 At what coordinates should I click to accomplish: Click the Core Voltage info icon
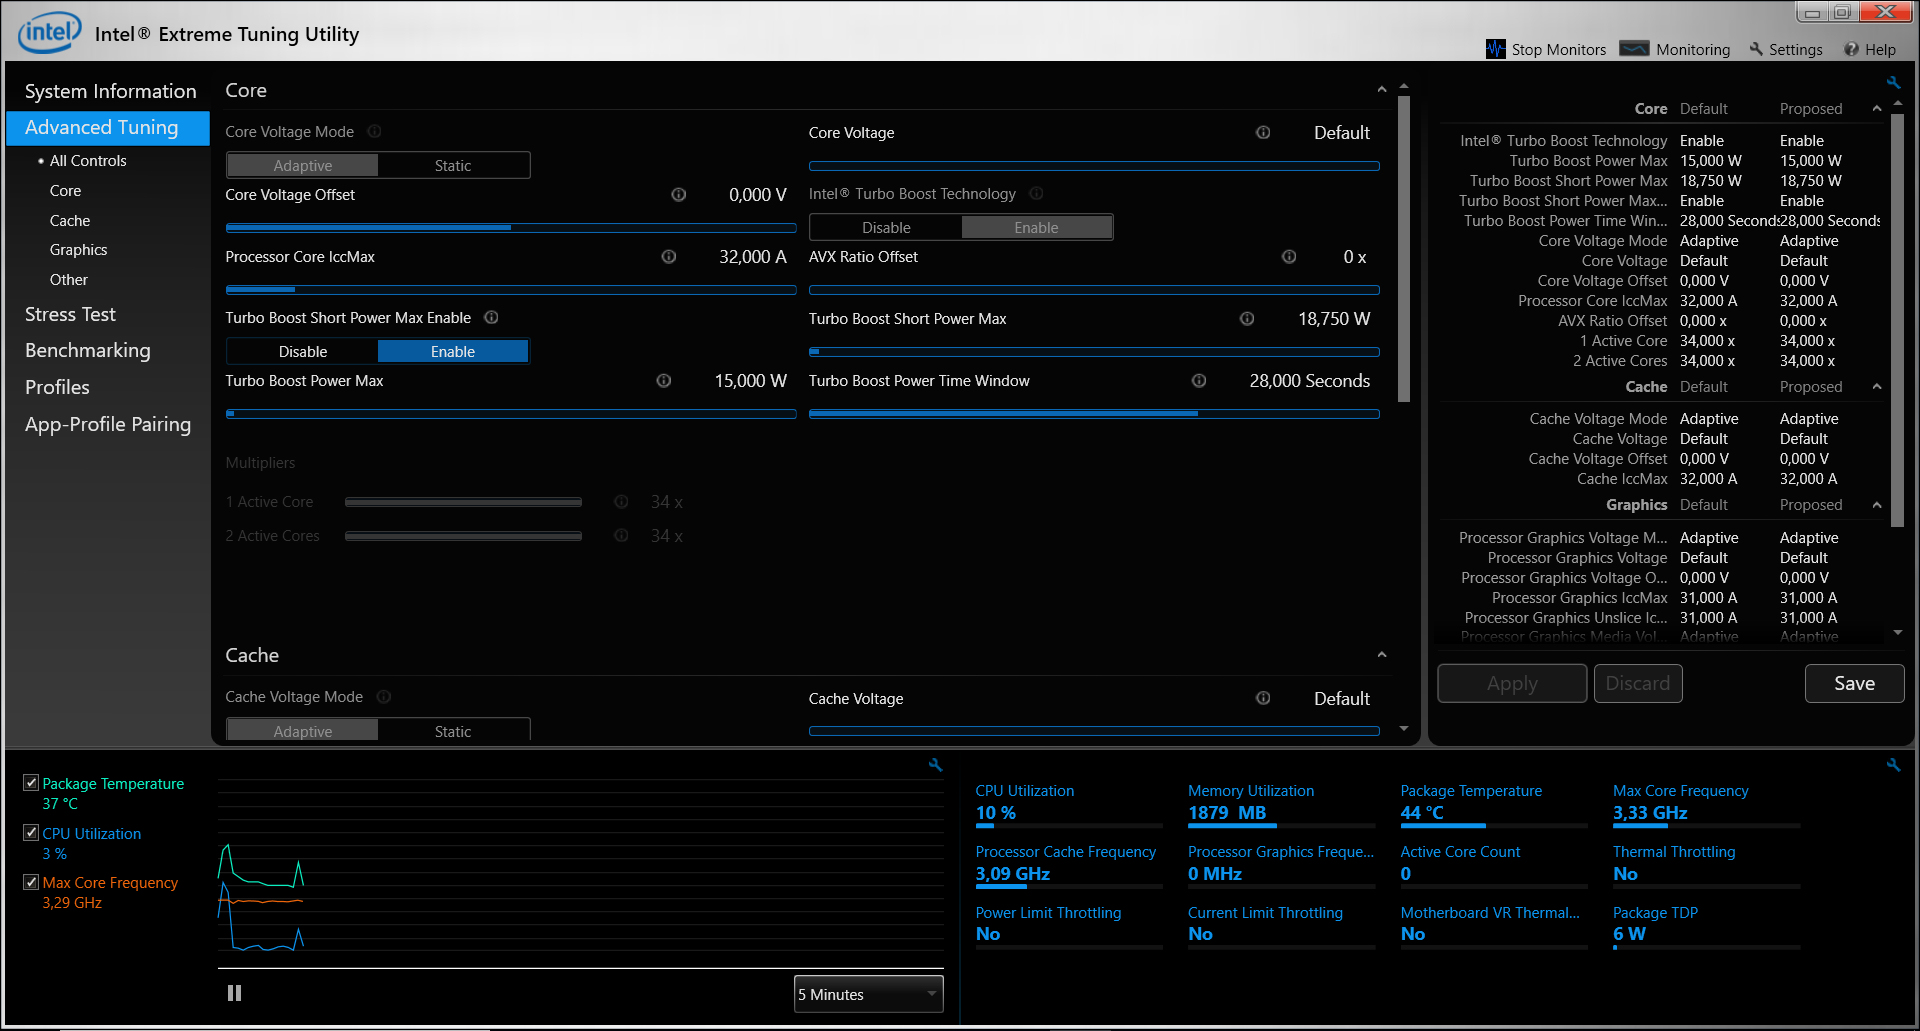point(1263,133)
